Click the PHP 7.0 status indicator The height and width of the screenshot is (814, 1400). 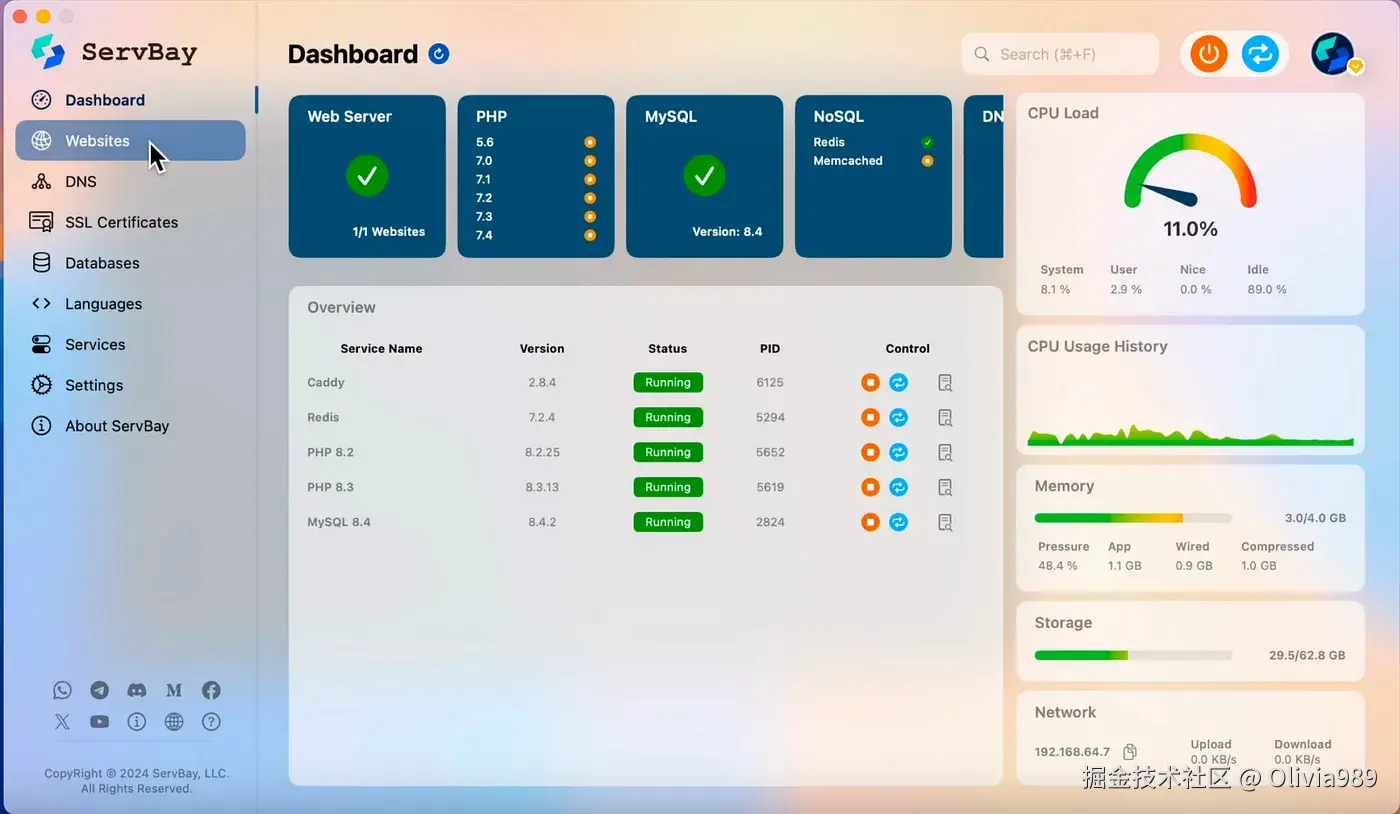[x=590, y=160]
